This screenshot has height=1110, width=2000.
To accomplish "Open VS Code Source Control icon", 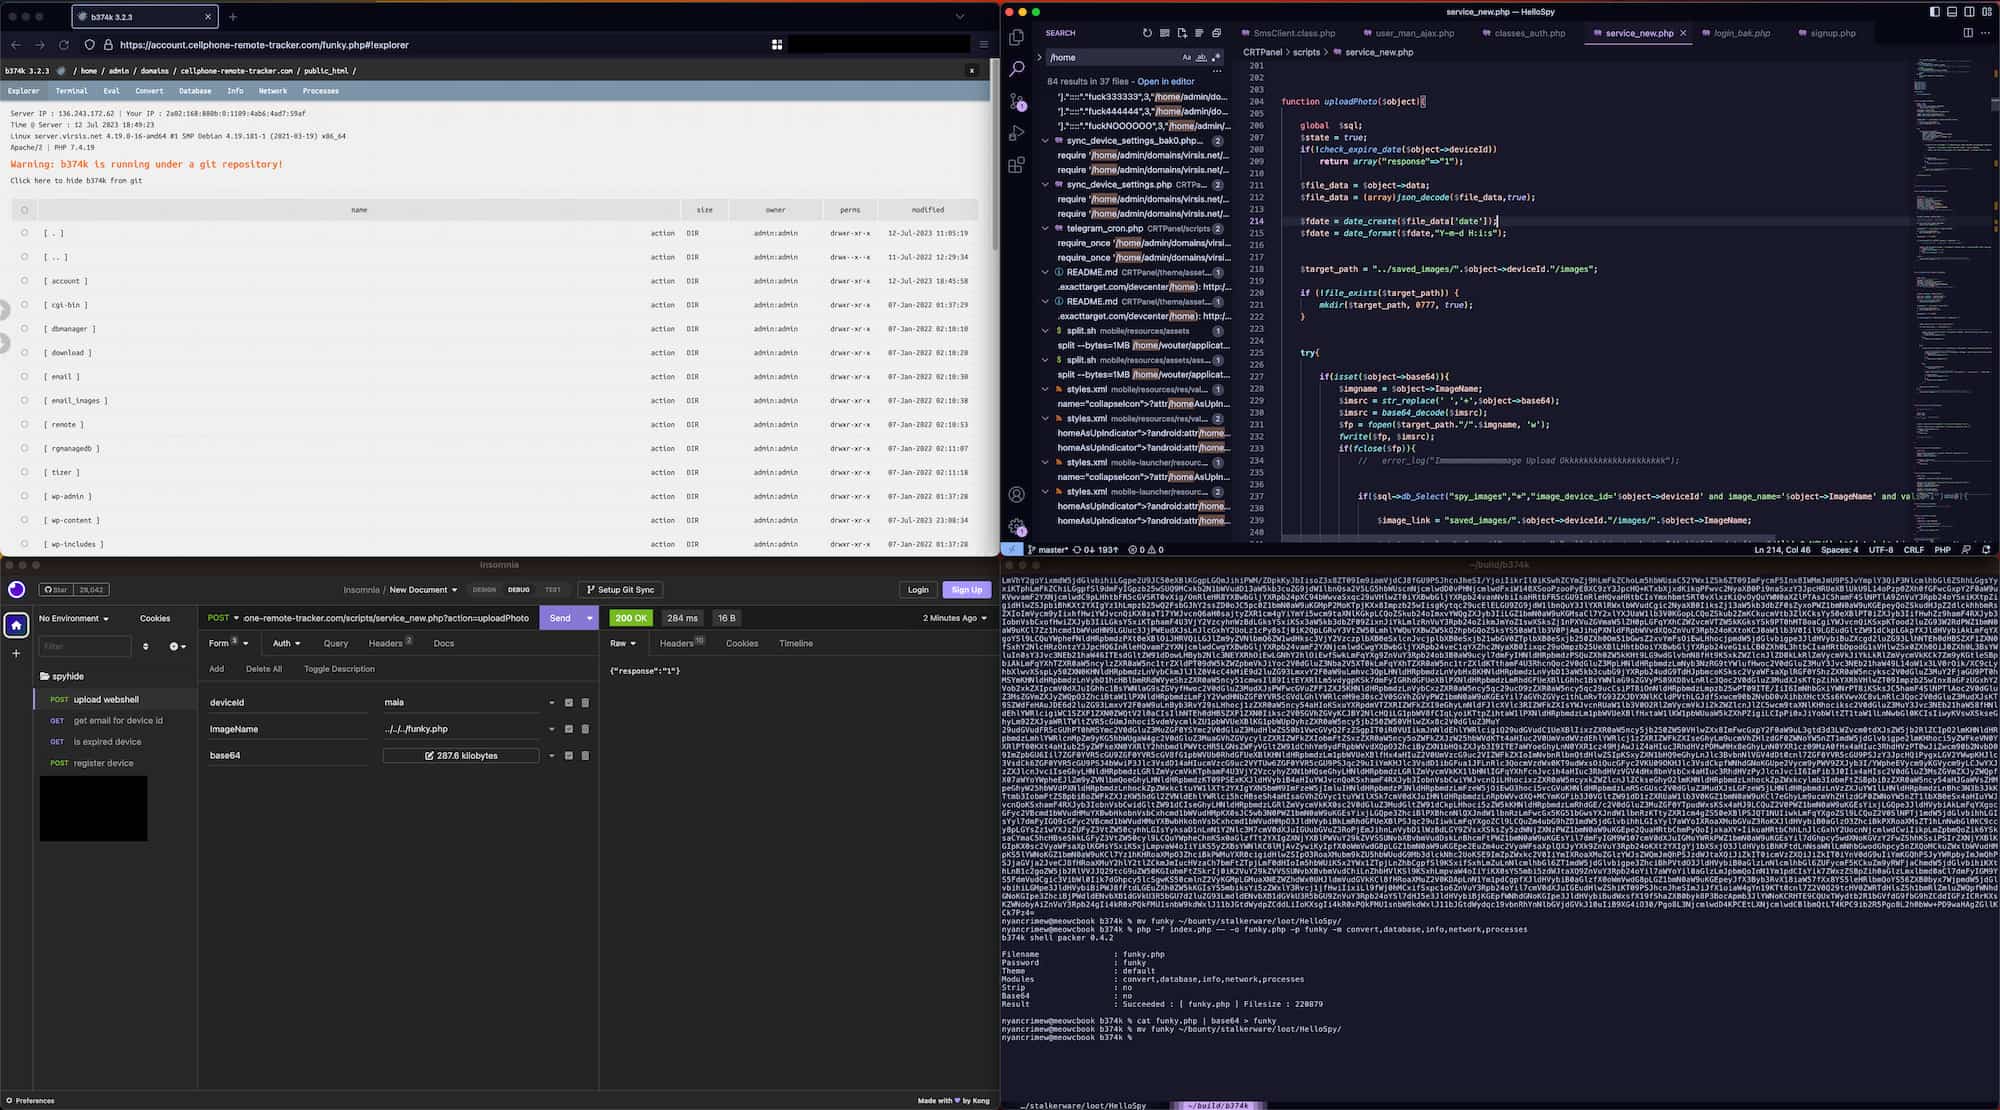I will tap(1017, 101).
